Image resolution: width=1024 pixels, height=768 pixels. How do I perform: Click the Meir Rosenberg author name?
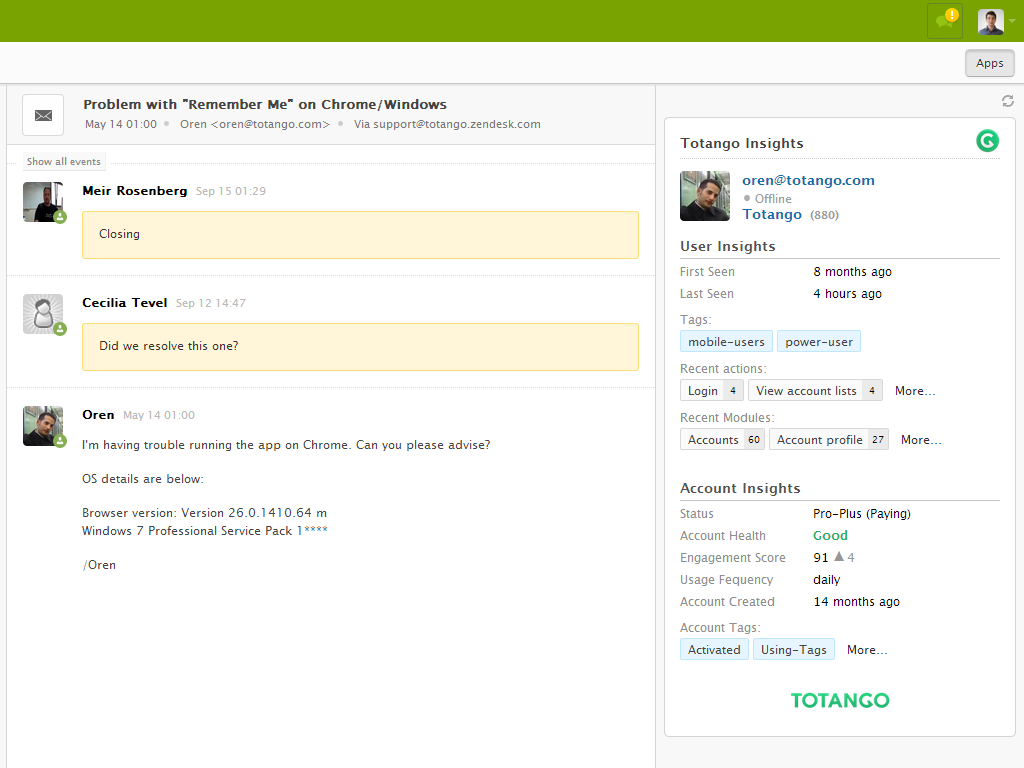135,191
